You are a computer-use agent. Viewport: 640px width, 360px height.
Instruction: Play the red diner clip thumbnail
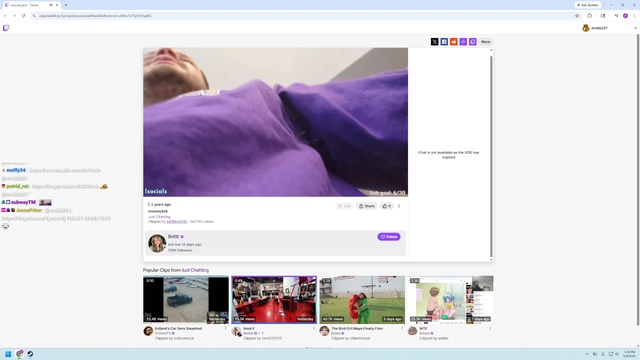coord(274,300)
